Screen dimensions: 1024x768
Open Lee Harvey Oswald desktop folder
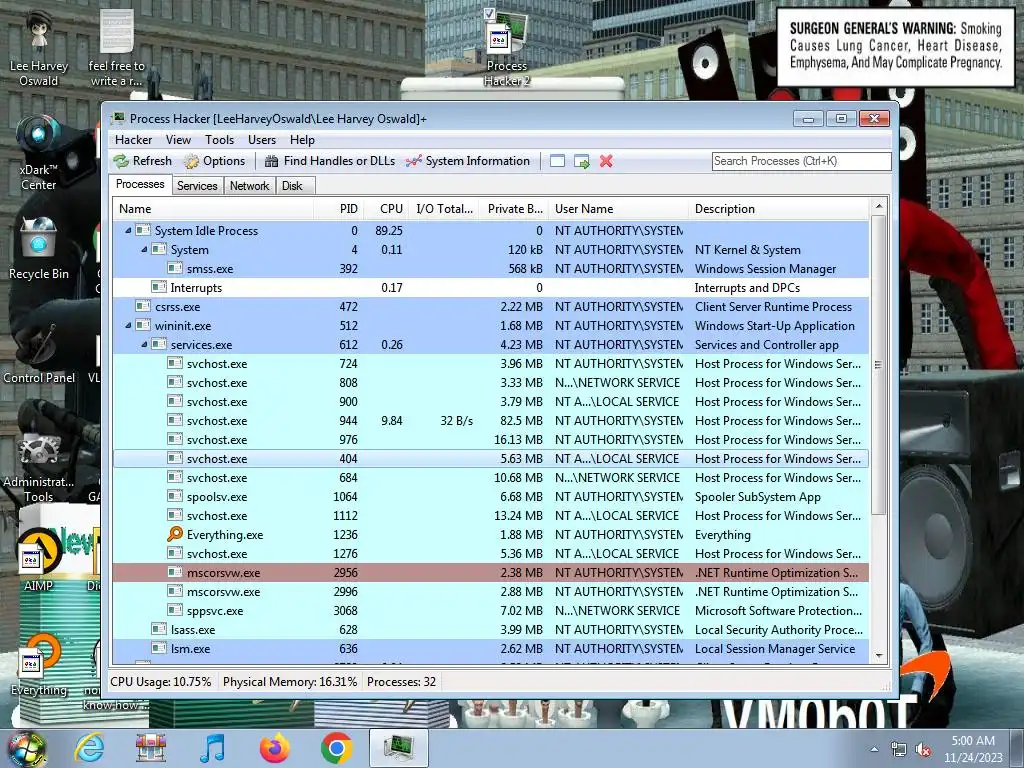[x=39, y=49]
